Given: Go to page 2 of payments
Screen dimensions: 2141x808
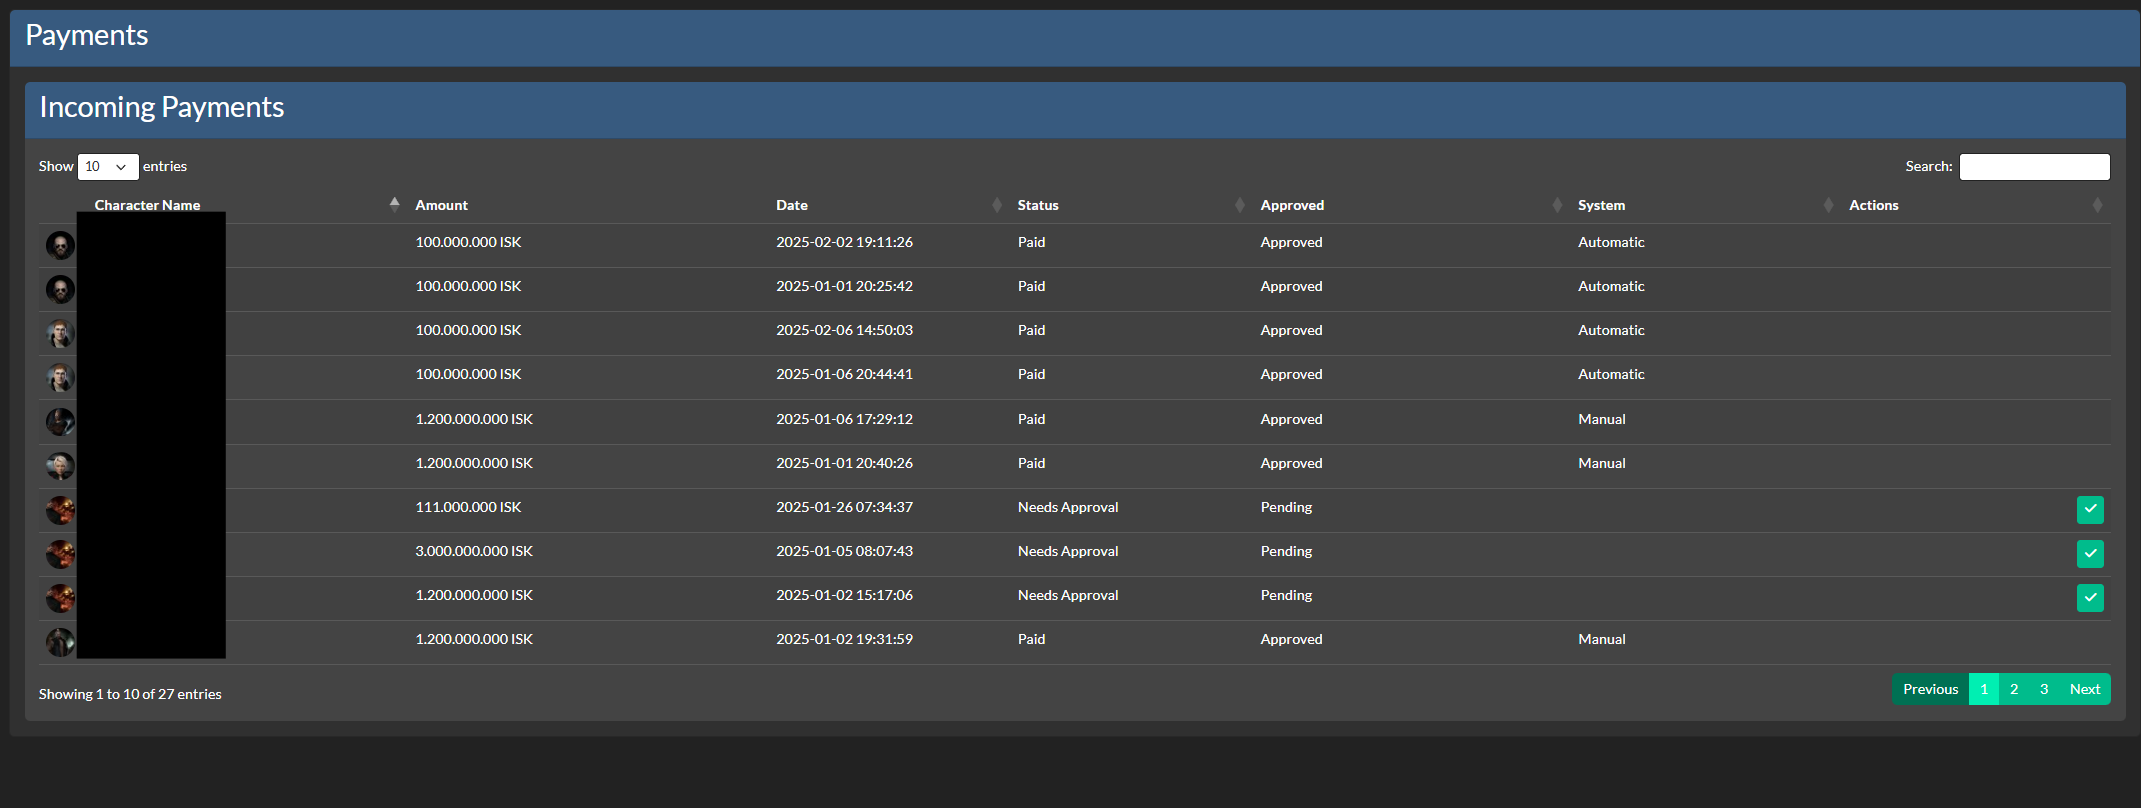Looking at the screenshot, I should [2014, 689].
